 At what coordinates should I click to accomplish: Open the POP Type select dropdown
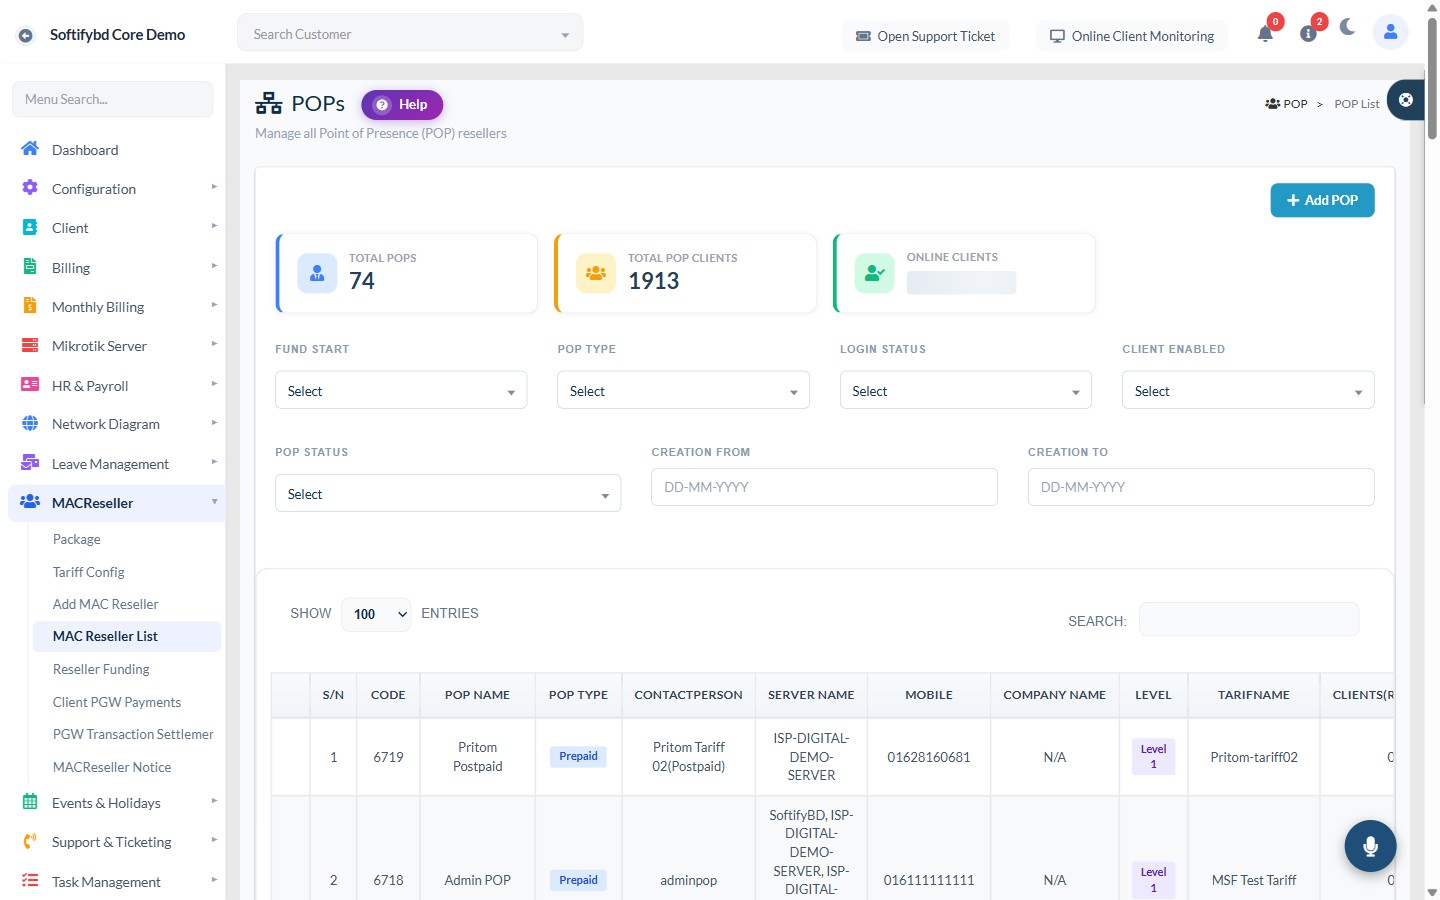coord(683,390)
